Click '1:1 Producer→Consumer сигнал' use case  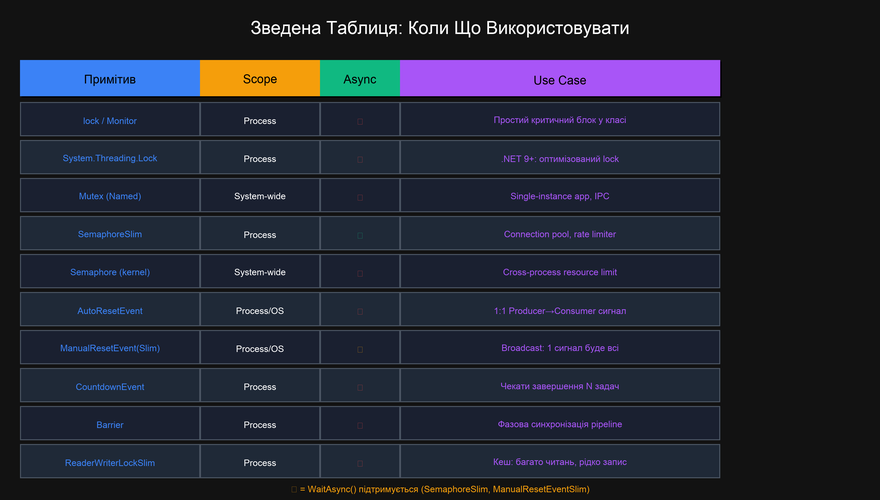tap(560, 310)
